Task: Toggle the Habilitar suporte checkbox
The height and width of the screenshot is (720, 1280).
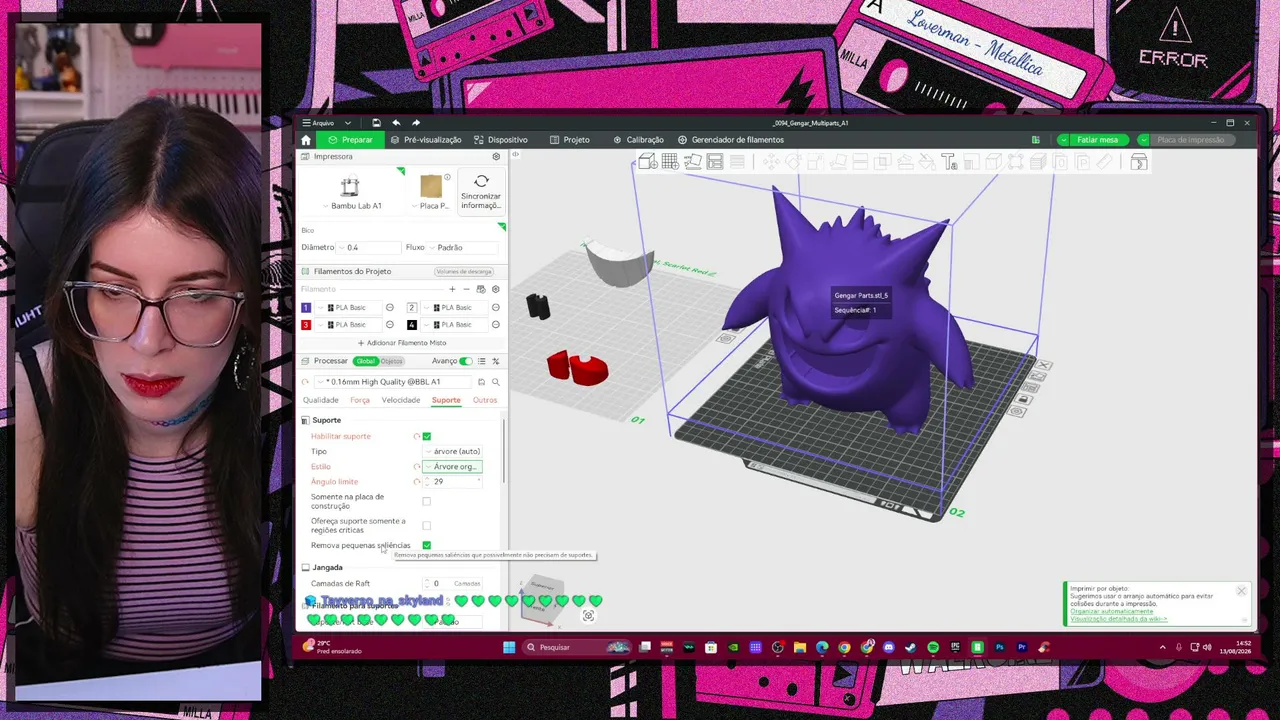Action: tap(427, 437)
